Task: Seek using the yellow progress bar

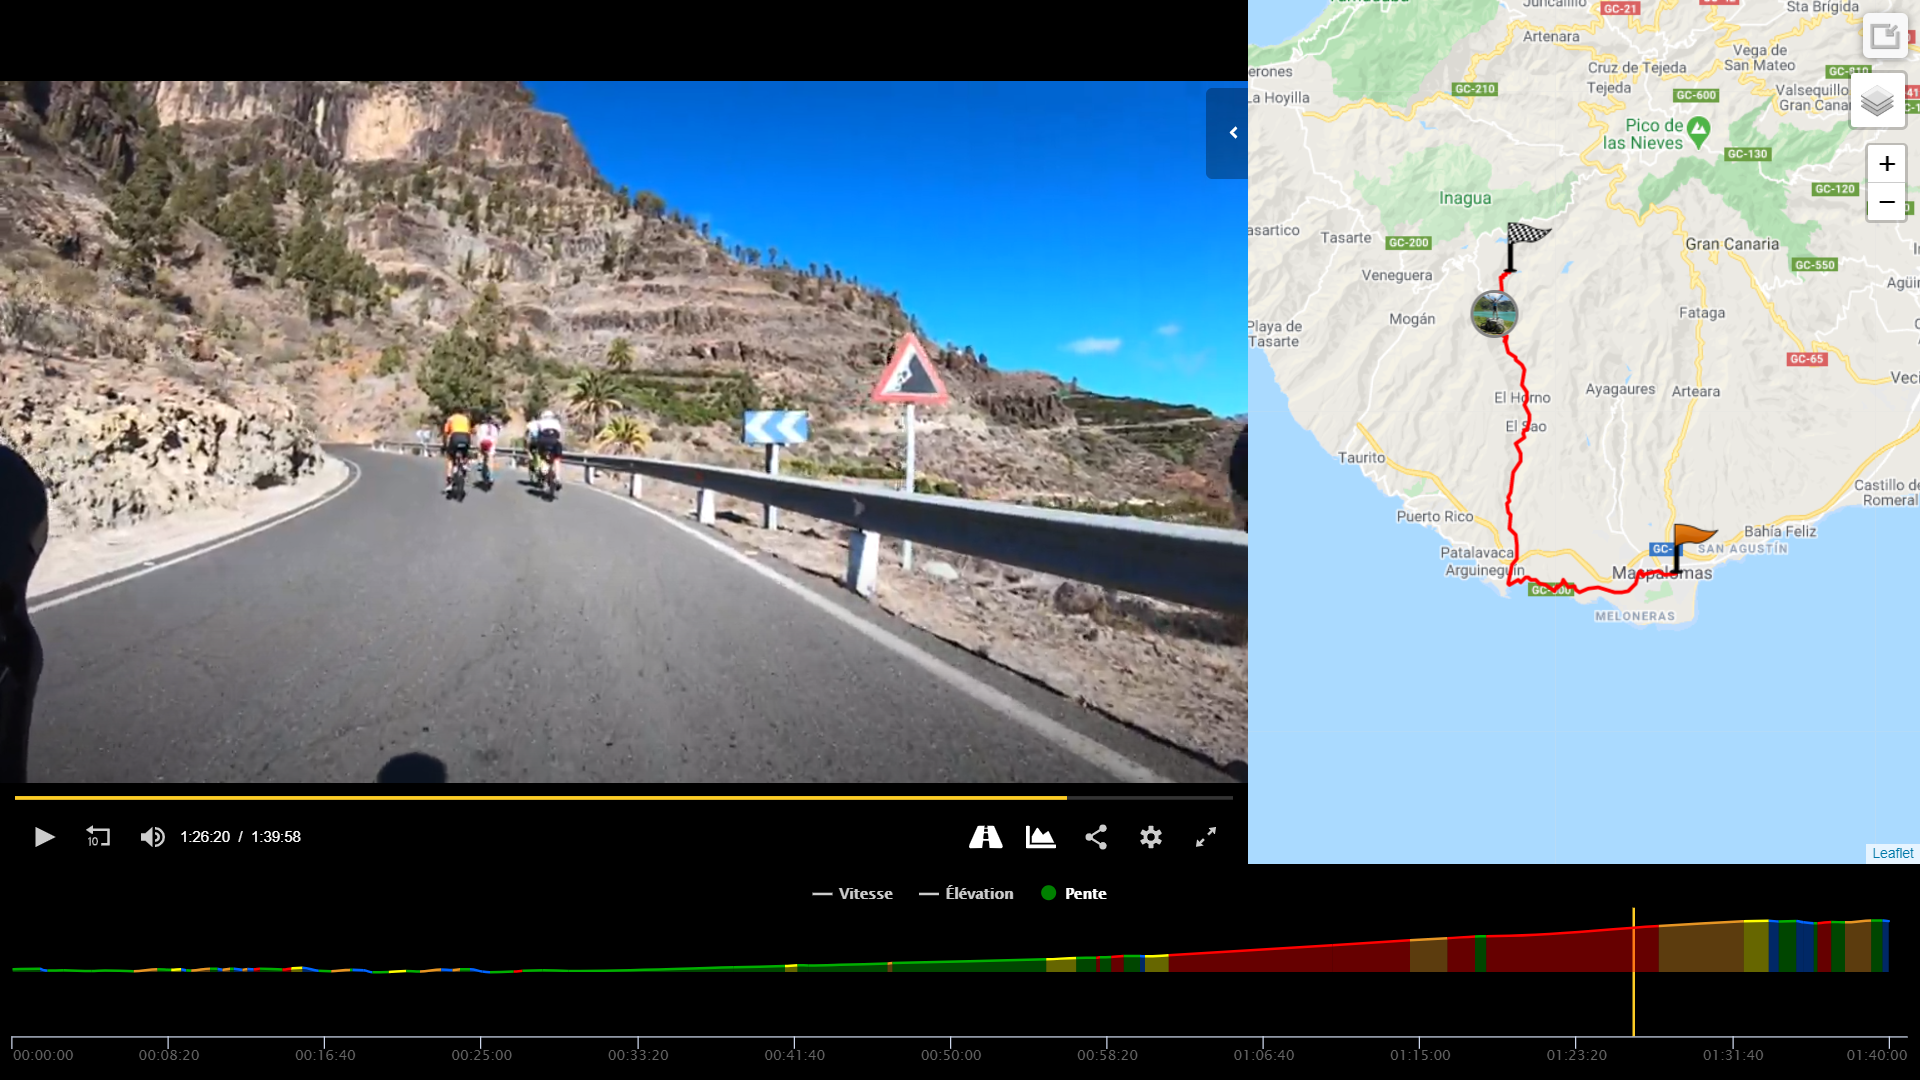Action: pos(540,798)
